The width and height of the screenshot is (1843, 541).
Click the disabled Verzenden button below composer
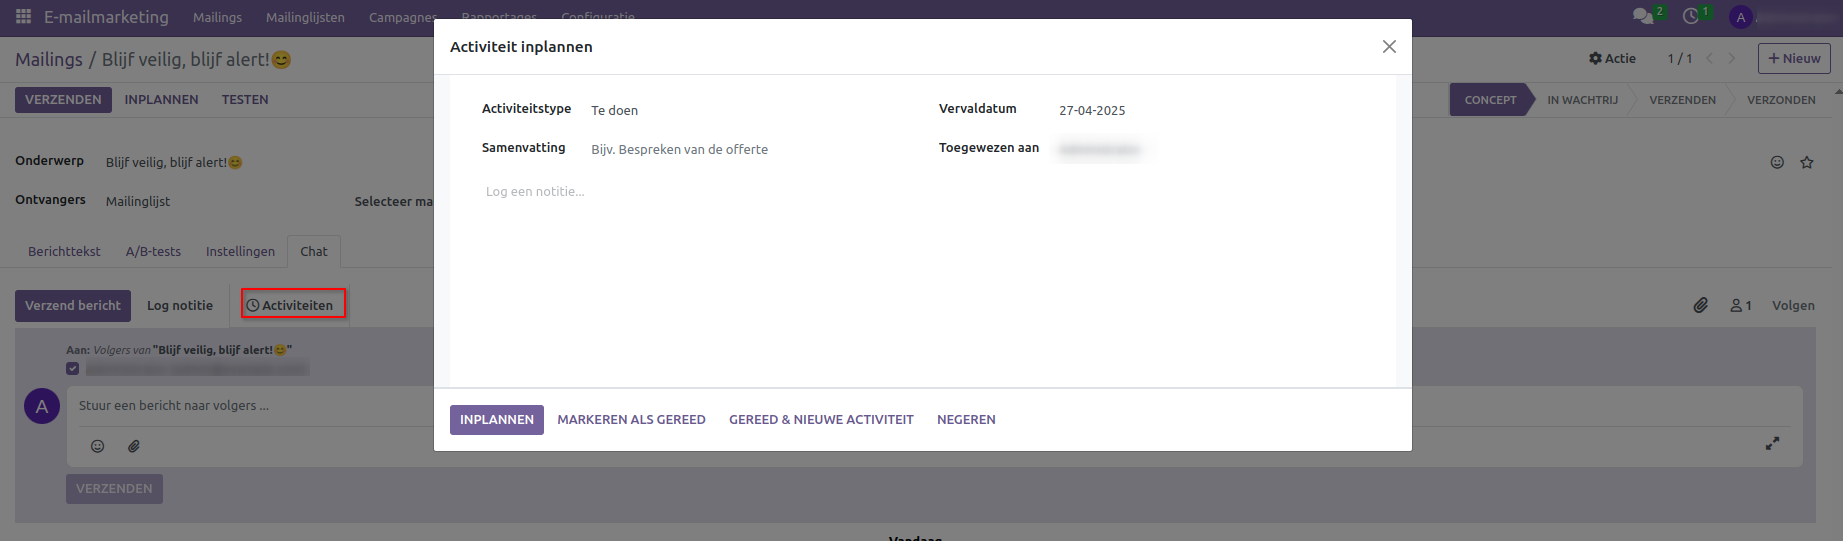[x=114, y=489]
